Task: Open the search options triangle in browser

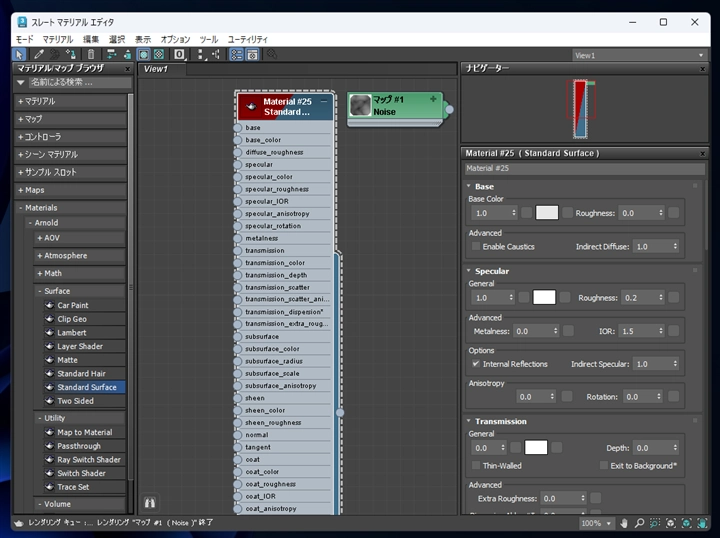Action: tap(20, 83)
